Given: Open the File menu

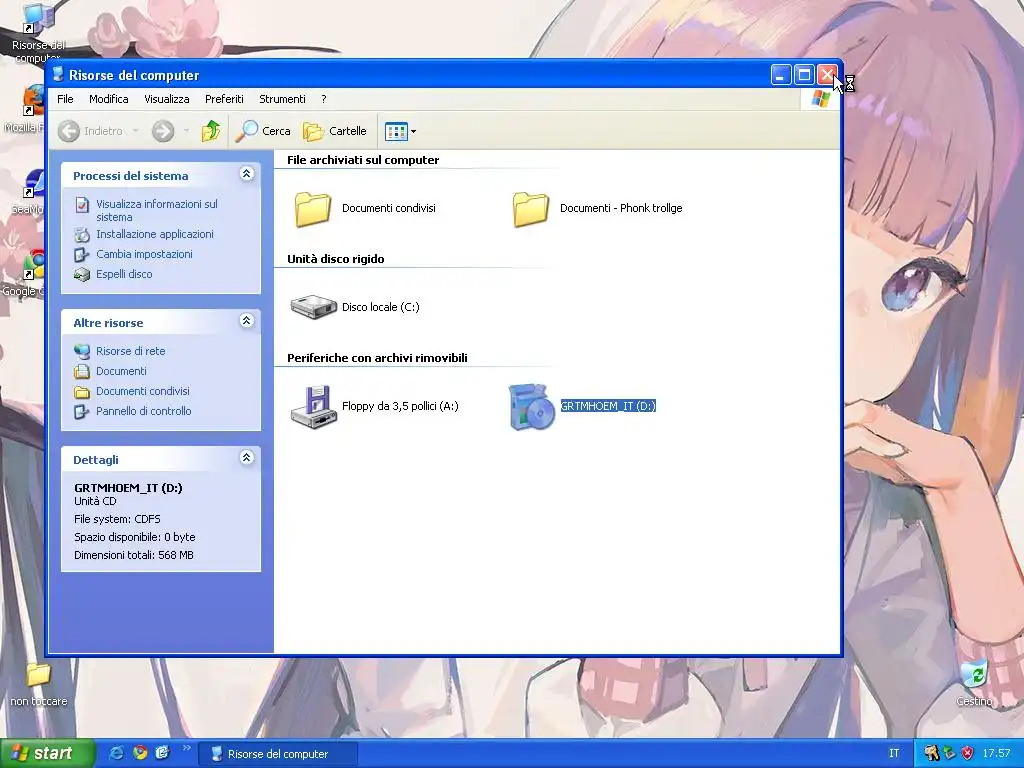Looking at the screenshot, I should coord(65,99).
